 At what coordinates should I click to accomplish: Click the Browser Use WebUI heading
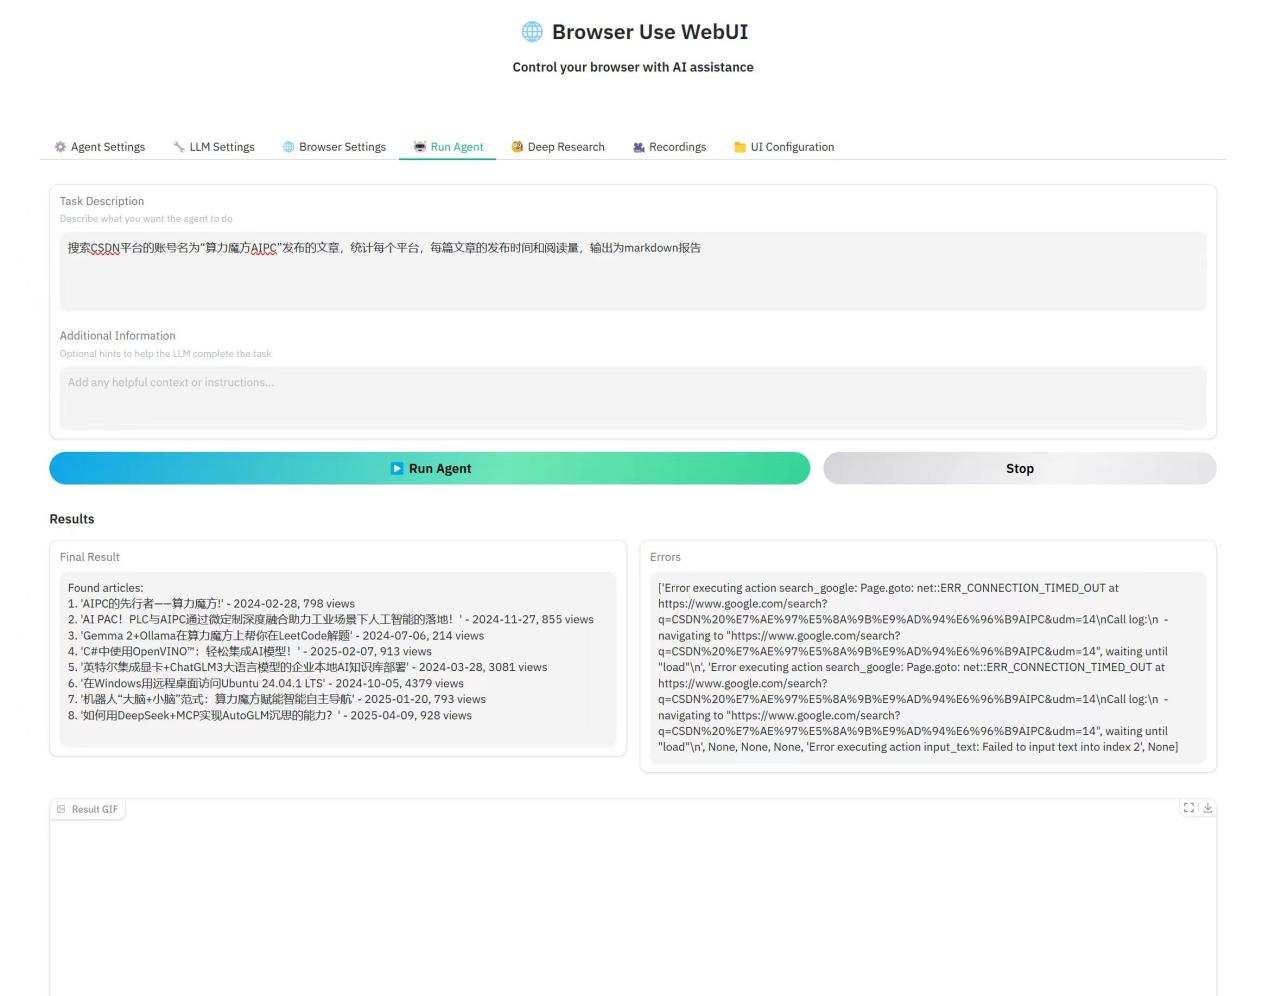(650, 32)
